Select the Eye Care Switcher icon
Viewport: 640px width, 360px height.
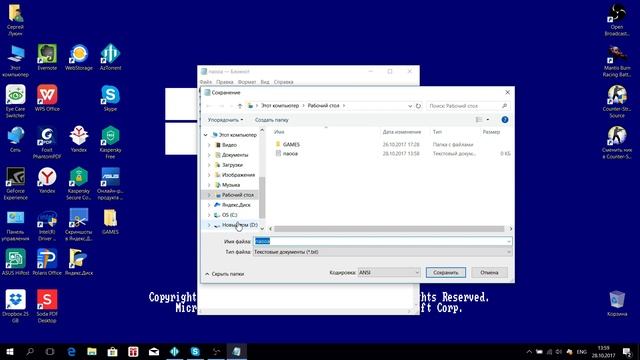16,101
